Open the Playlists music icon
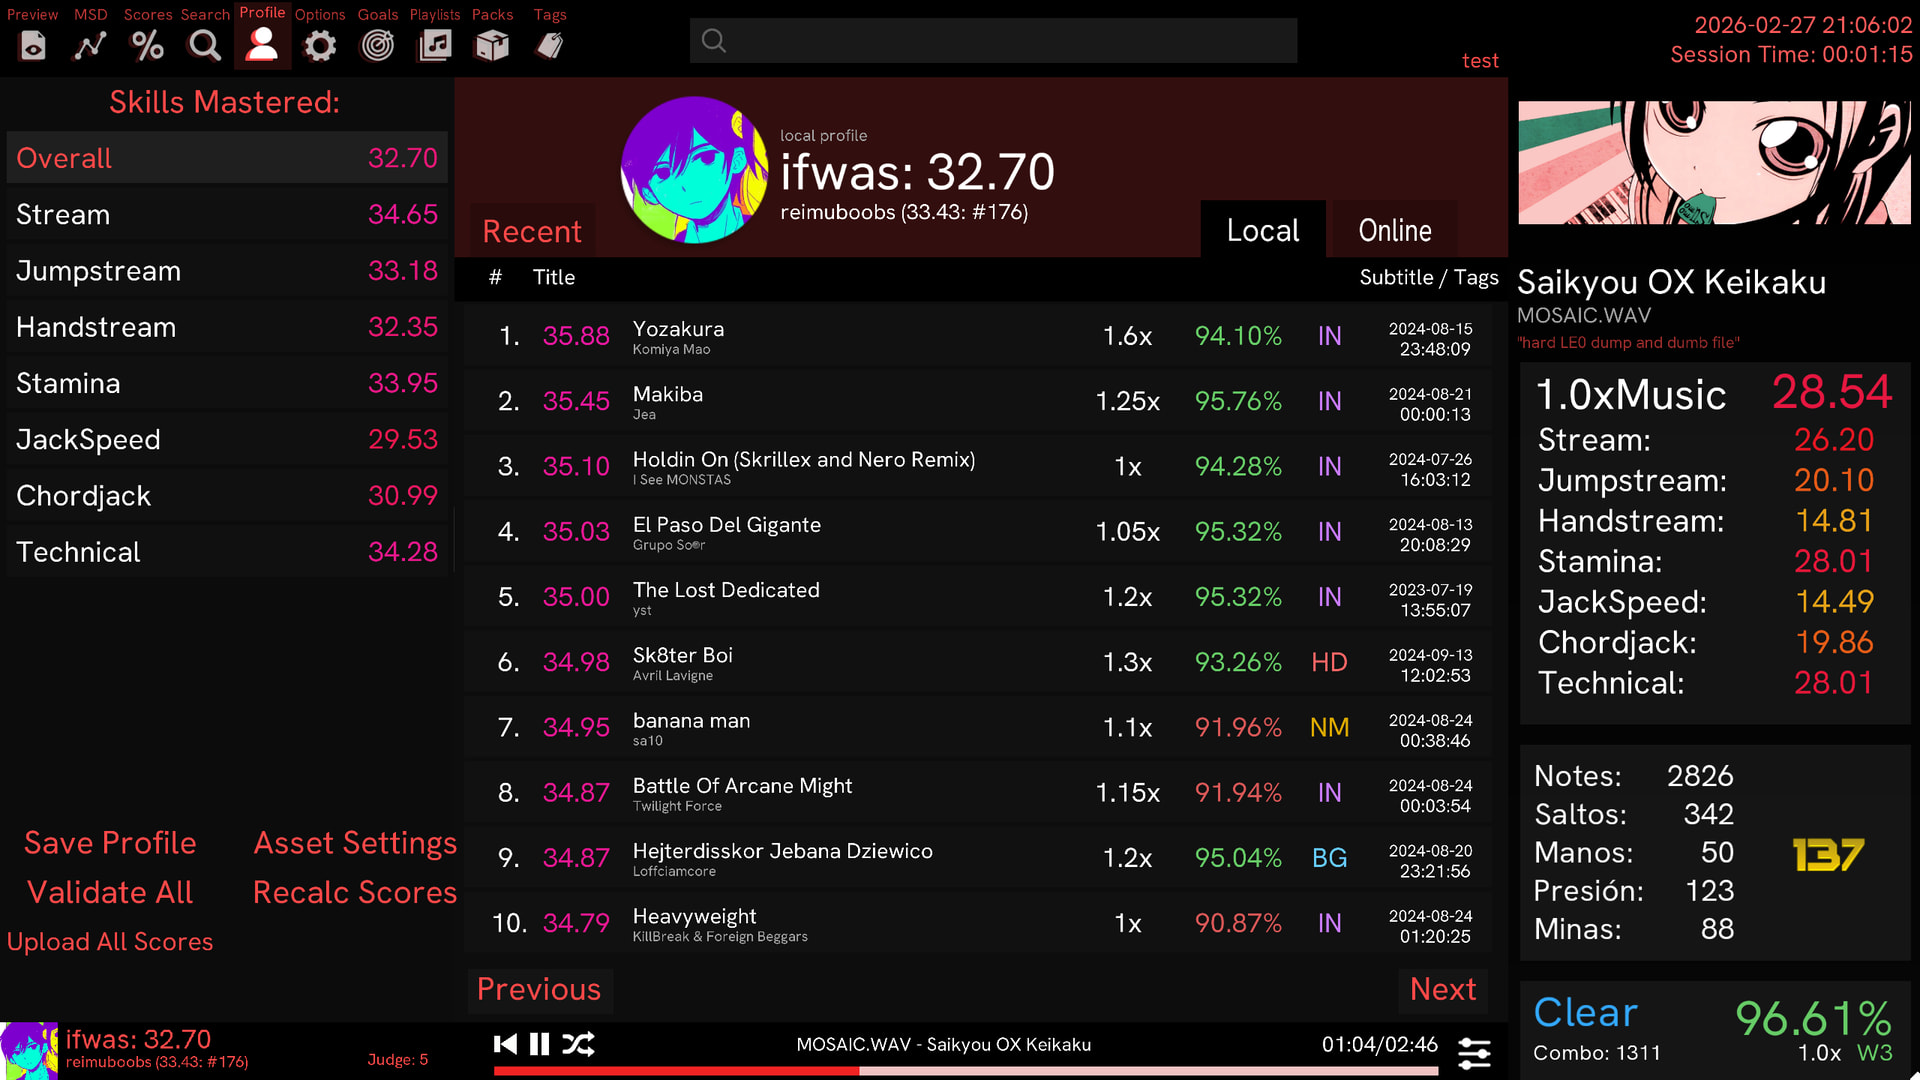 (x=435, y=45)
